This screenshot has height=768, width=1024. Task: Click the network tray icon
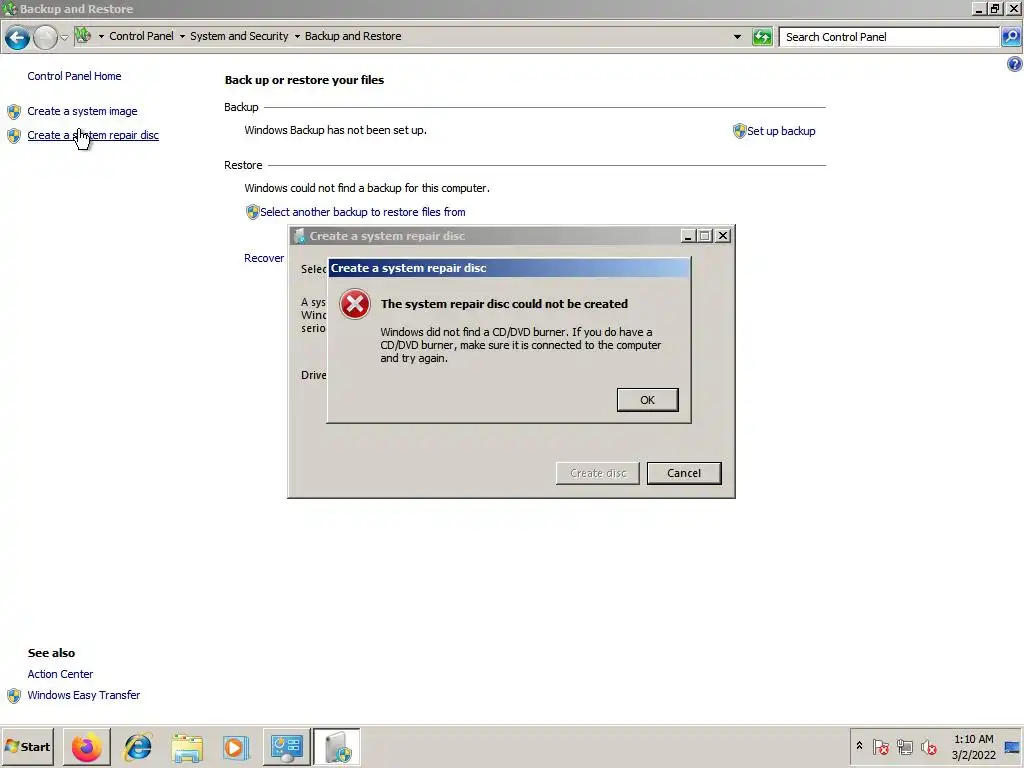904,746
